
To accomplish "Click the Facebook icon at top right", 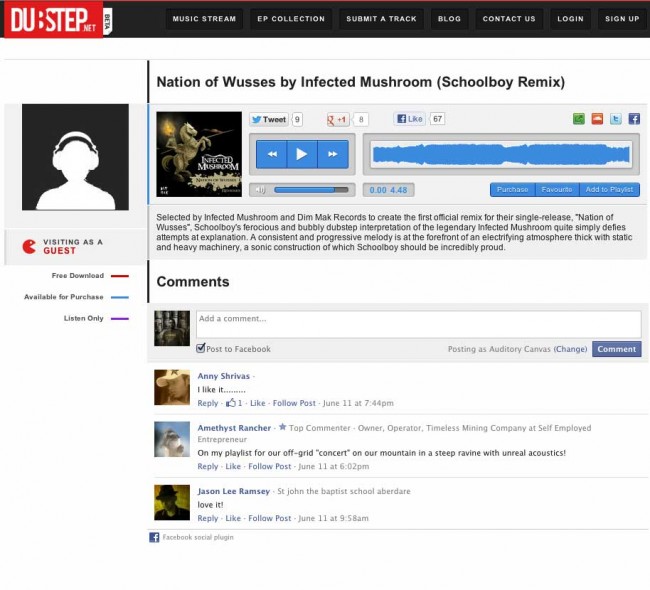I will 634,119.
